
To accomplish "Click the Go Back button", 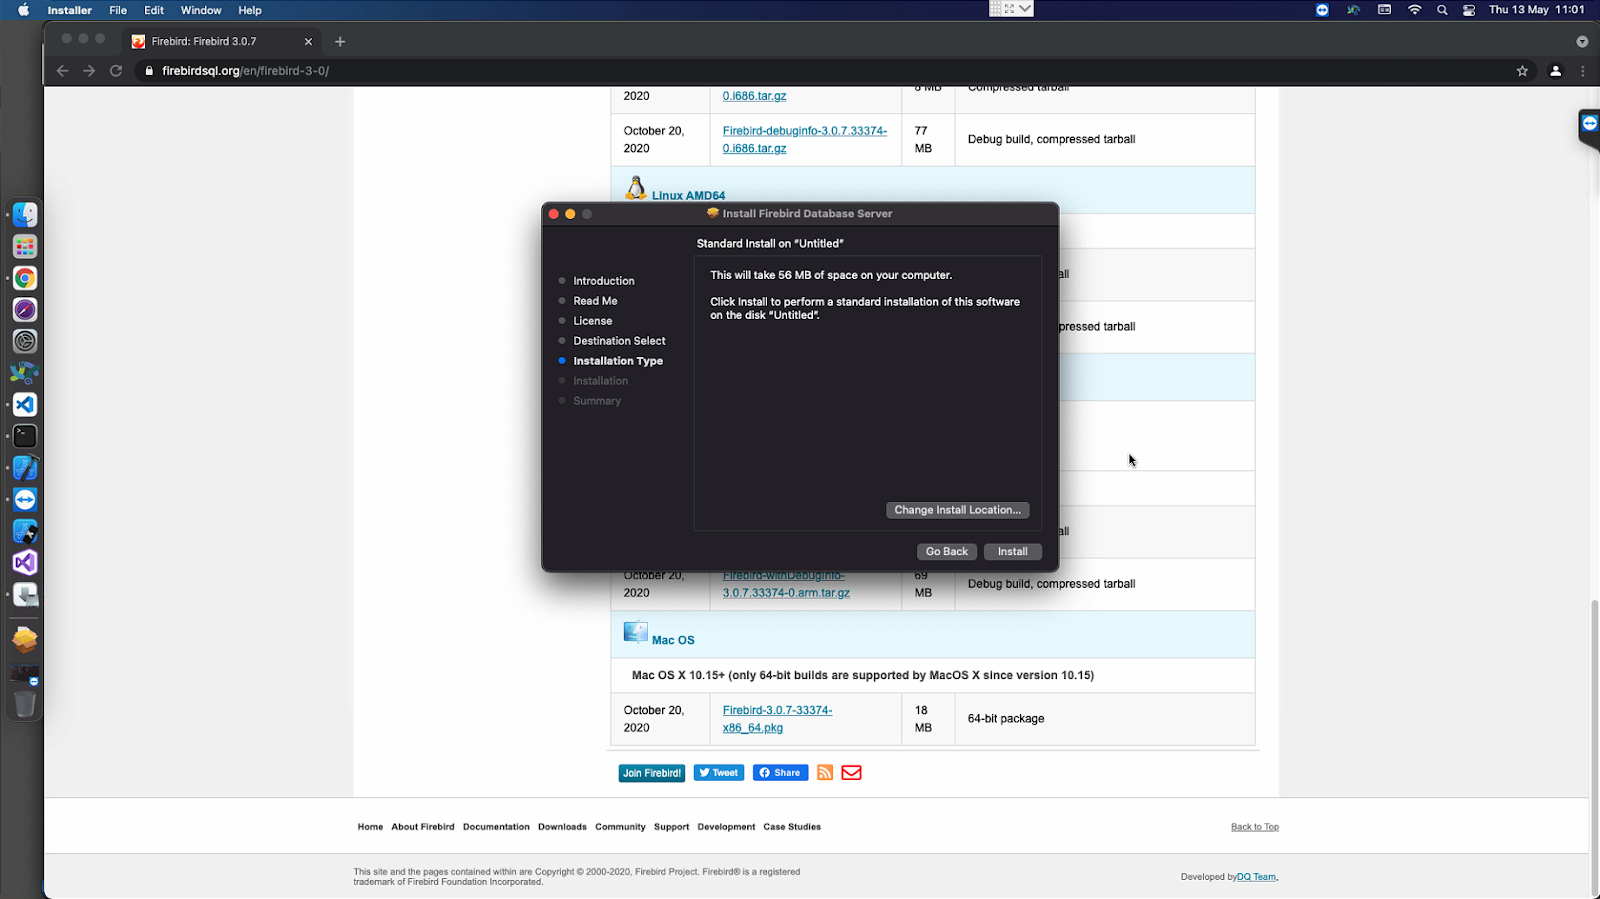I will coord(946,552).
